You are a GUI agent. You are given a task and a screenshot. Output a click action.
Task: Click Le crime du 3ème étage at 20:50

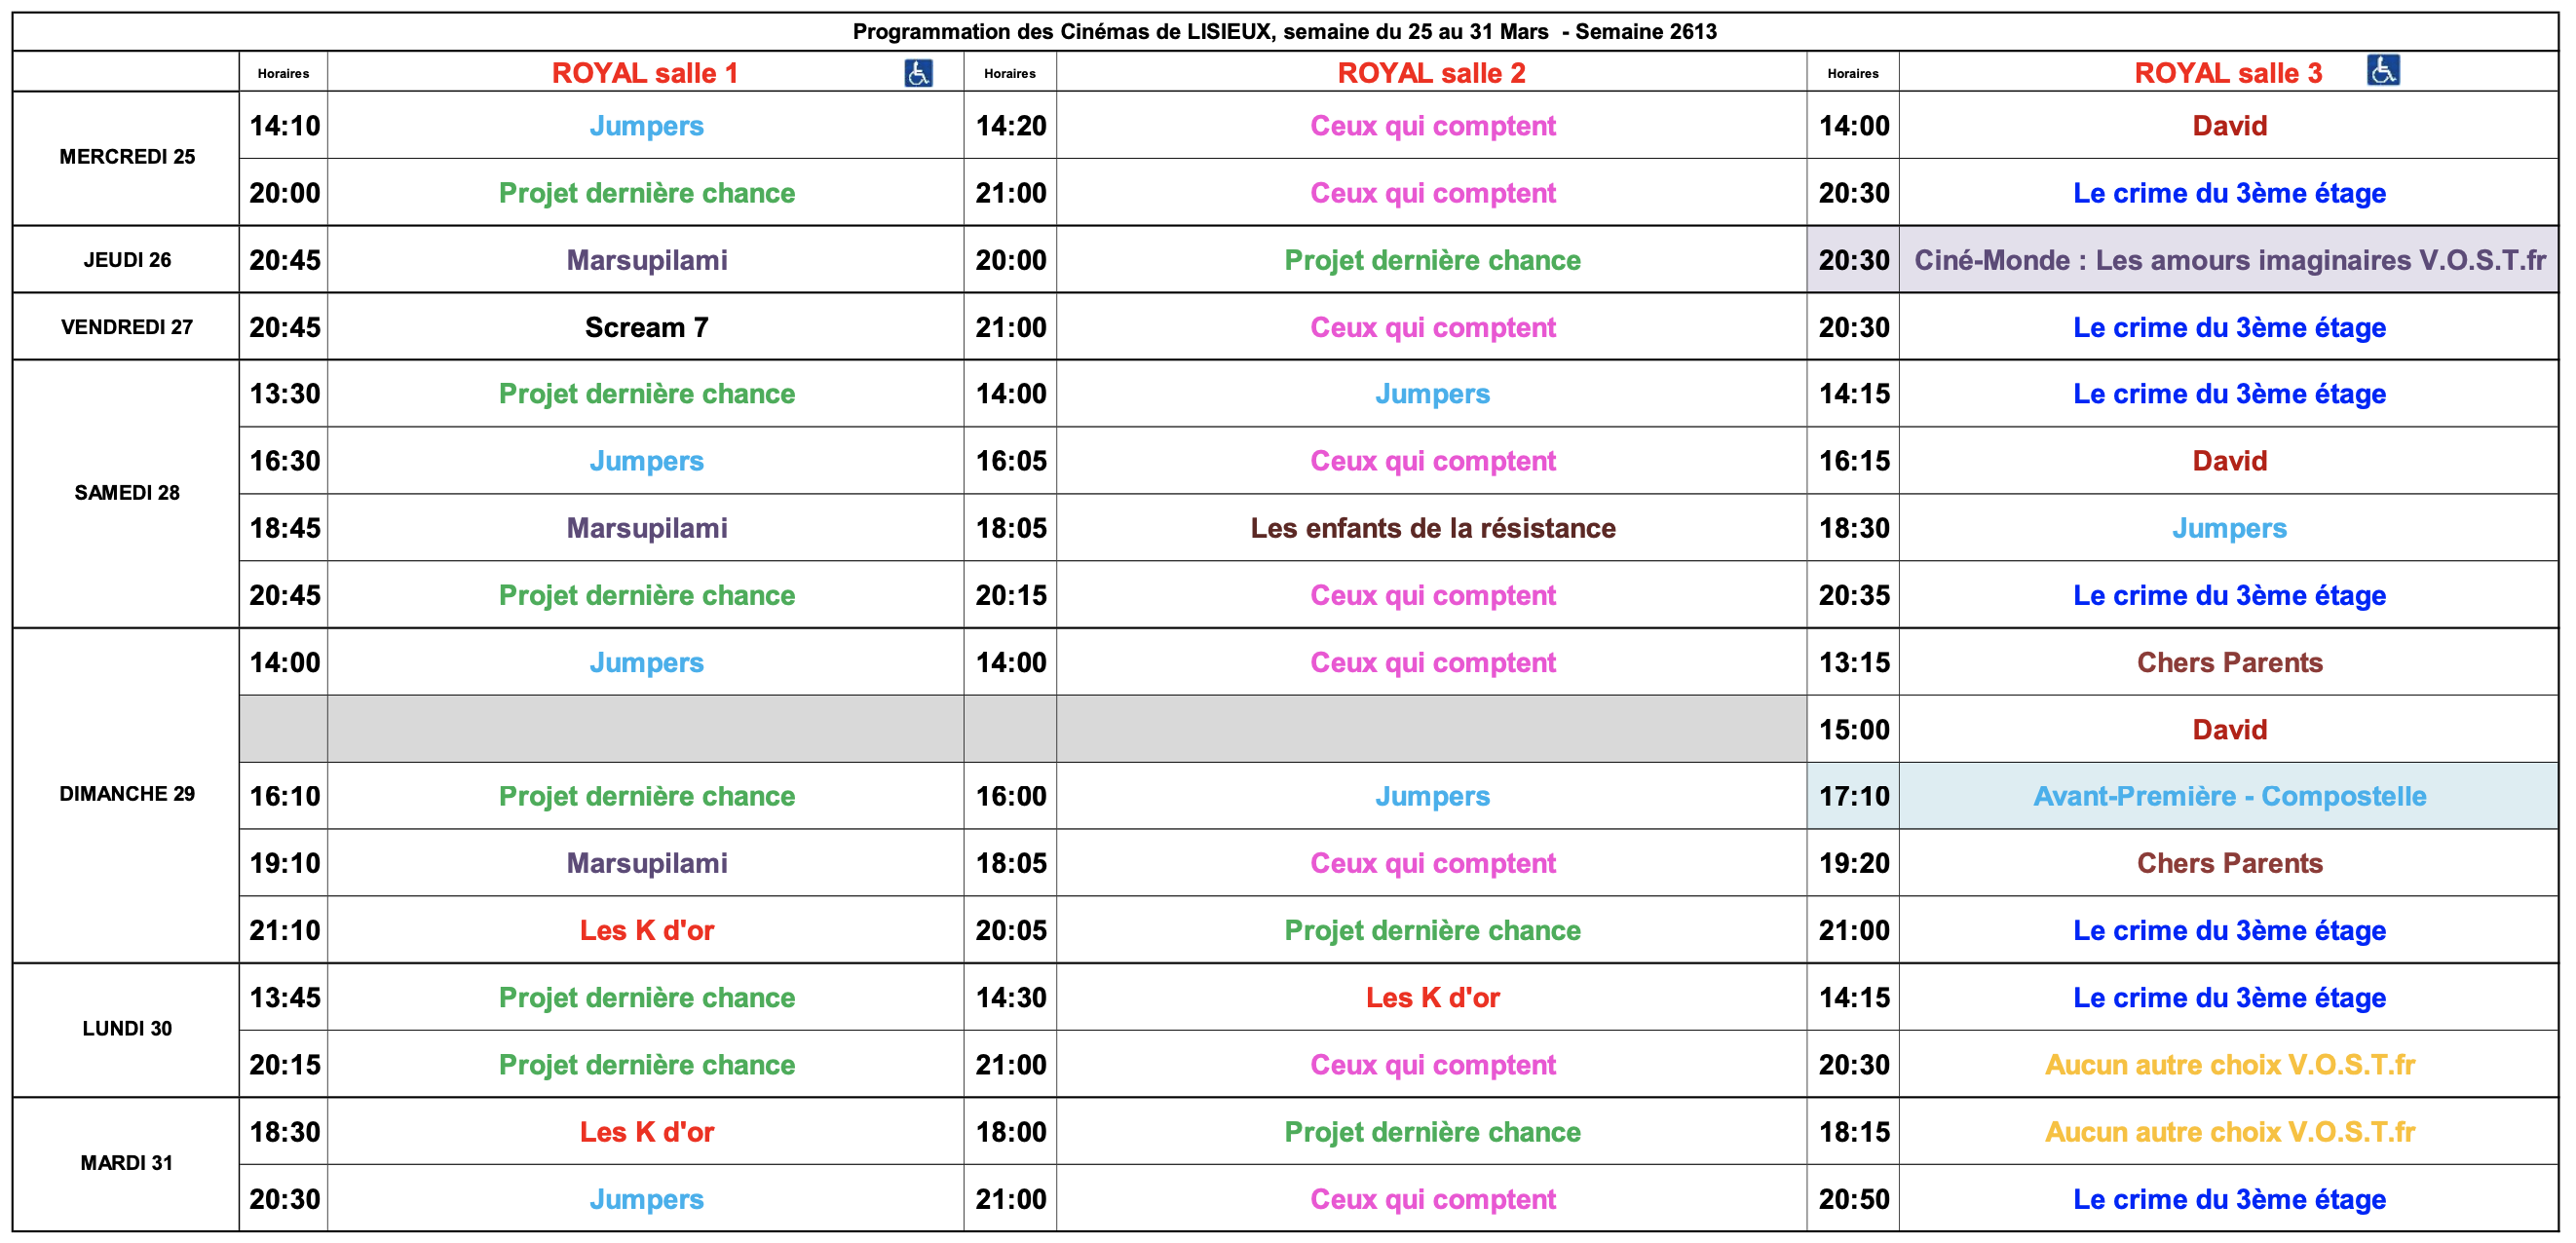pos(2228,1199)
